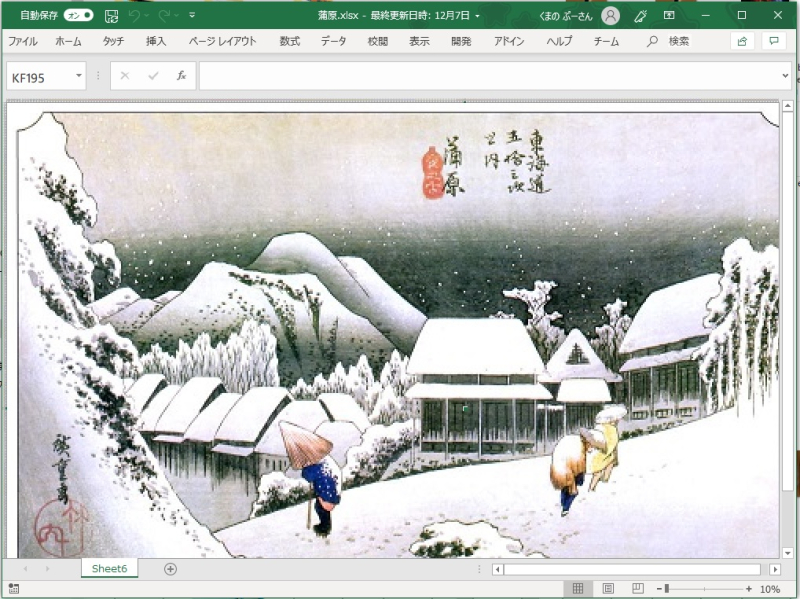Switch to the 挿入 ribbon tab

pyautogui.click(x=156, y=41)
